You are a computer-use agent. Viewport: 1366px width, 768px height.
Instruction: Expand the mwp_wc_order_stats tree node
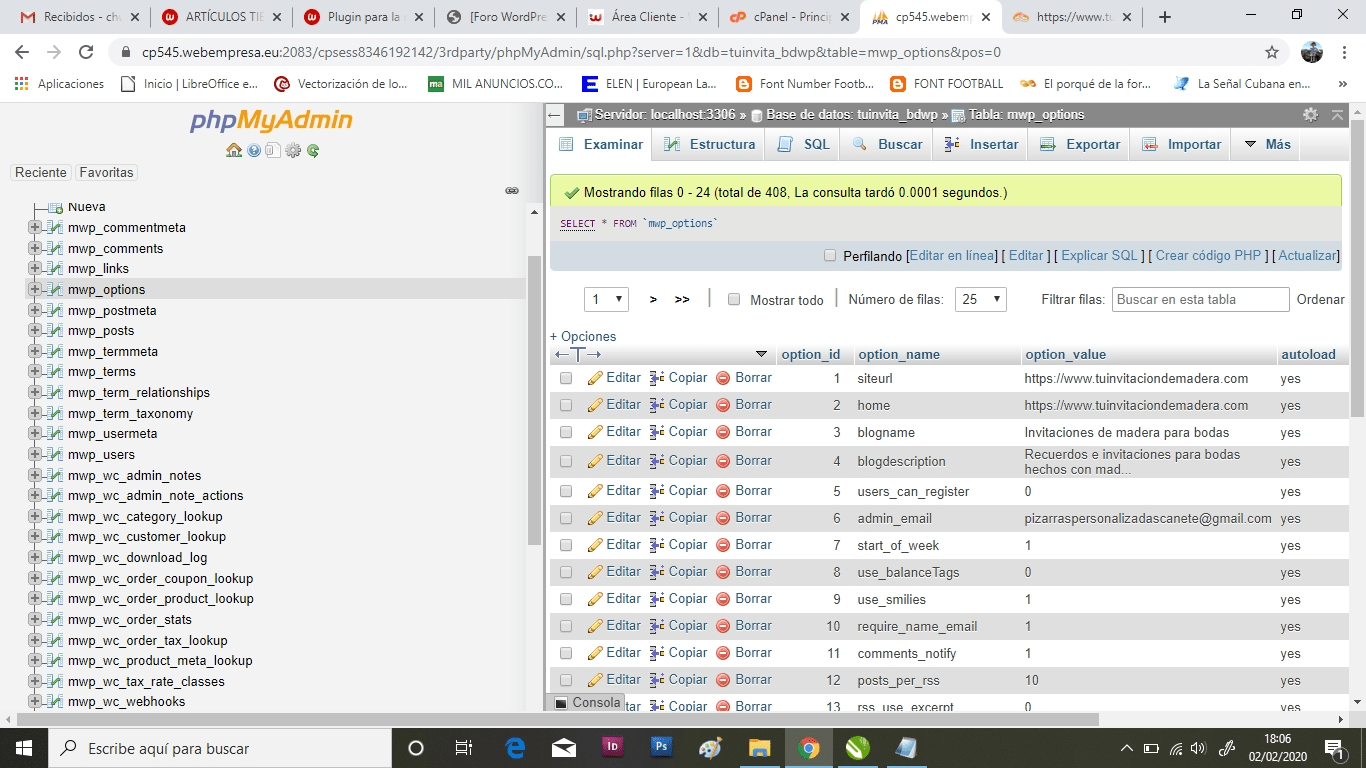click(35, 619)
